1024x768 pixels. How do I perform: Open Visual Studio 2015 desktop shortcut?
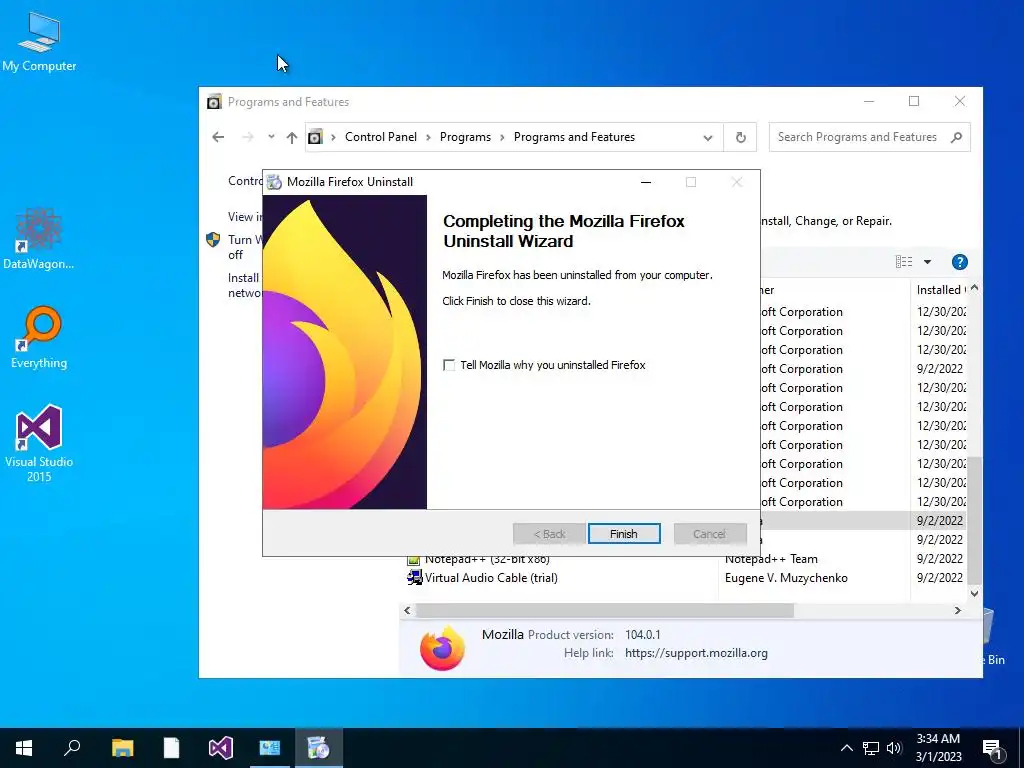point(39,443)
